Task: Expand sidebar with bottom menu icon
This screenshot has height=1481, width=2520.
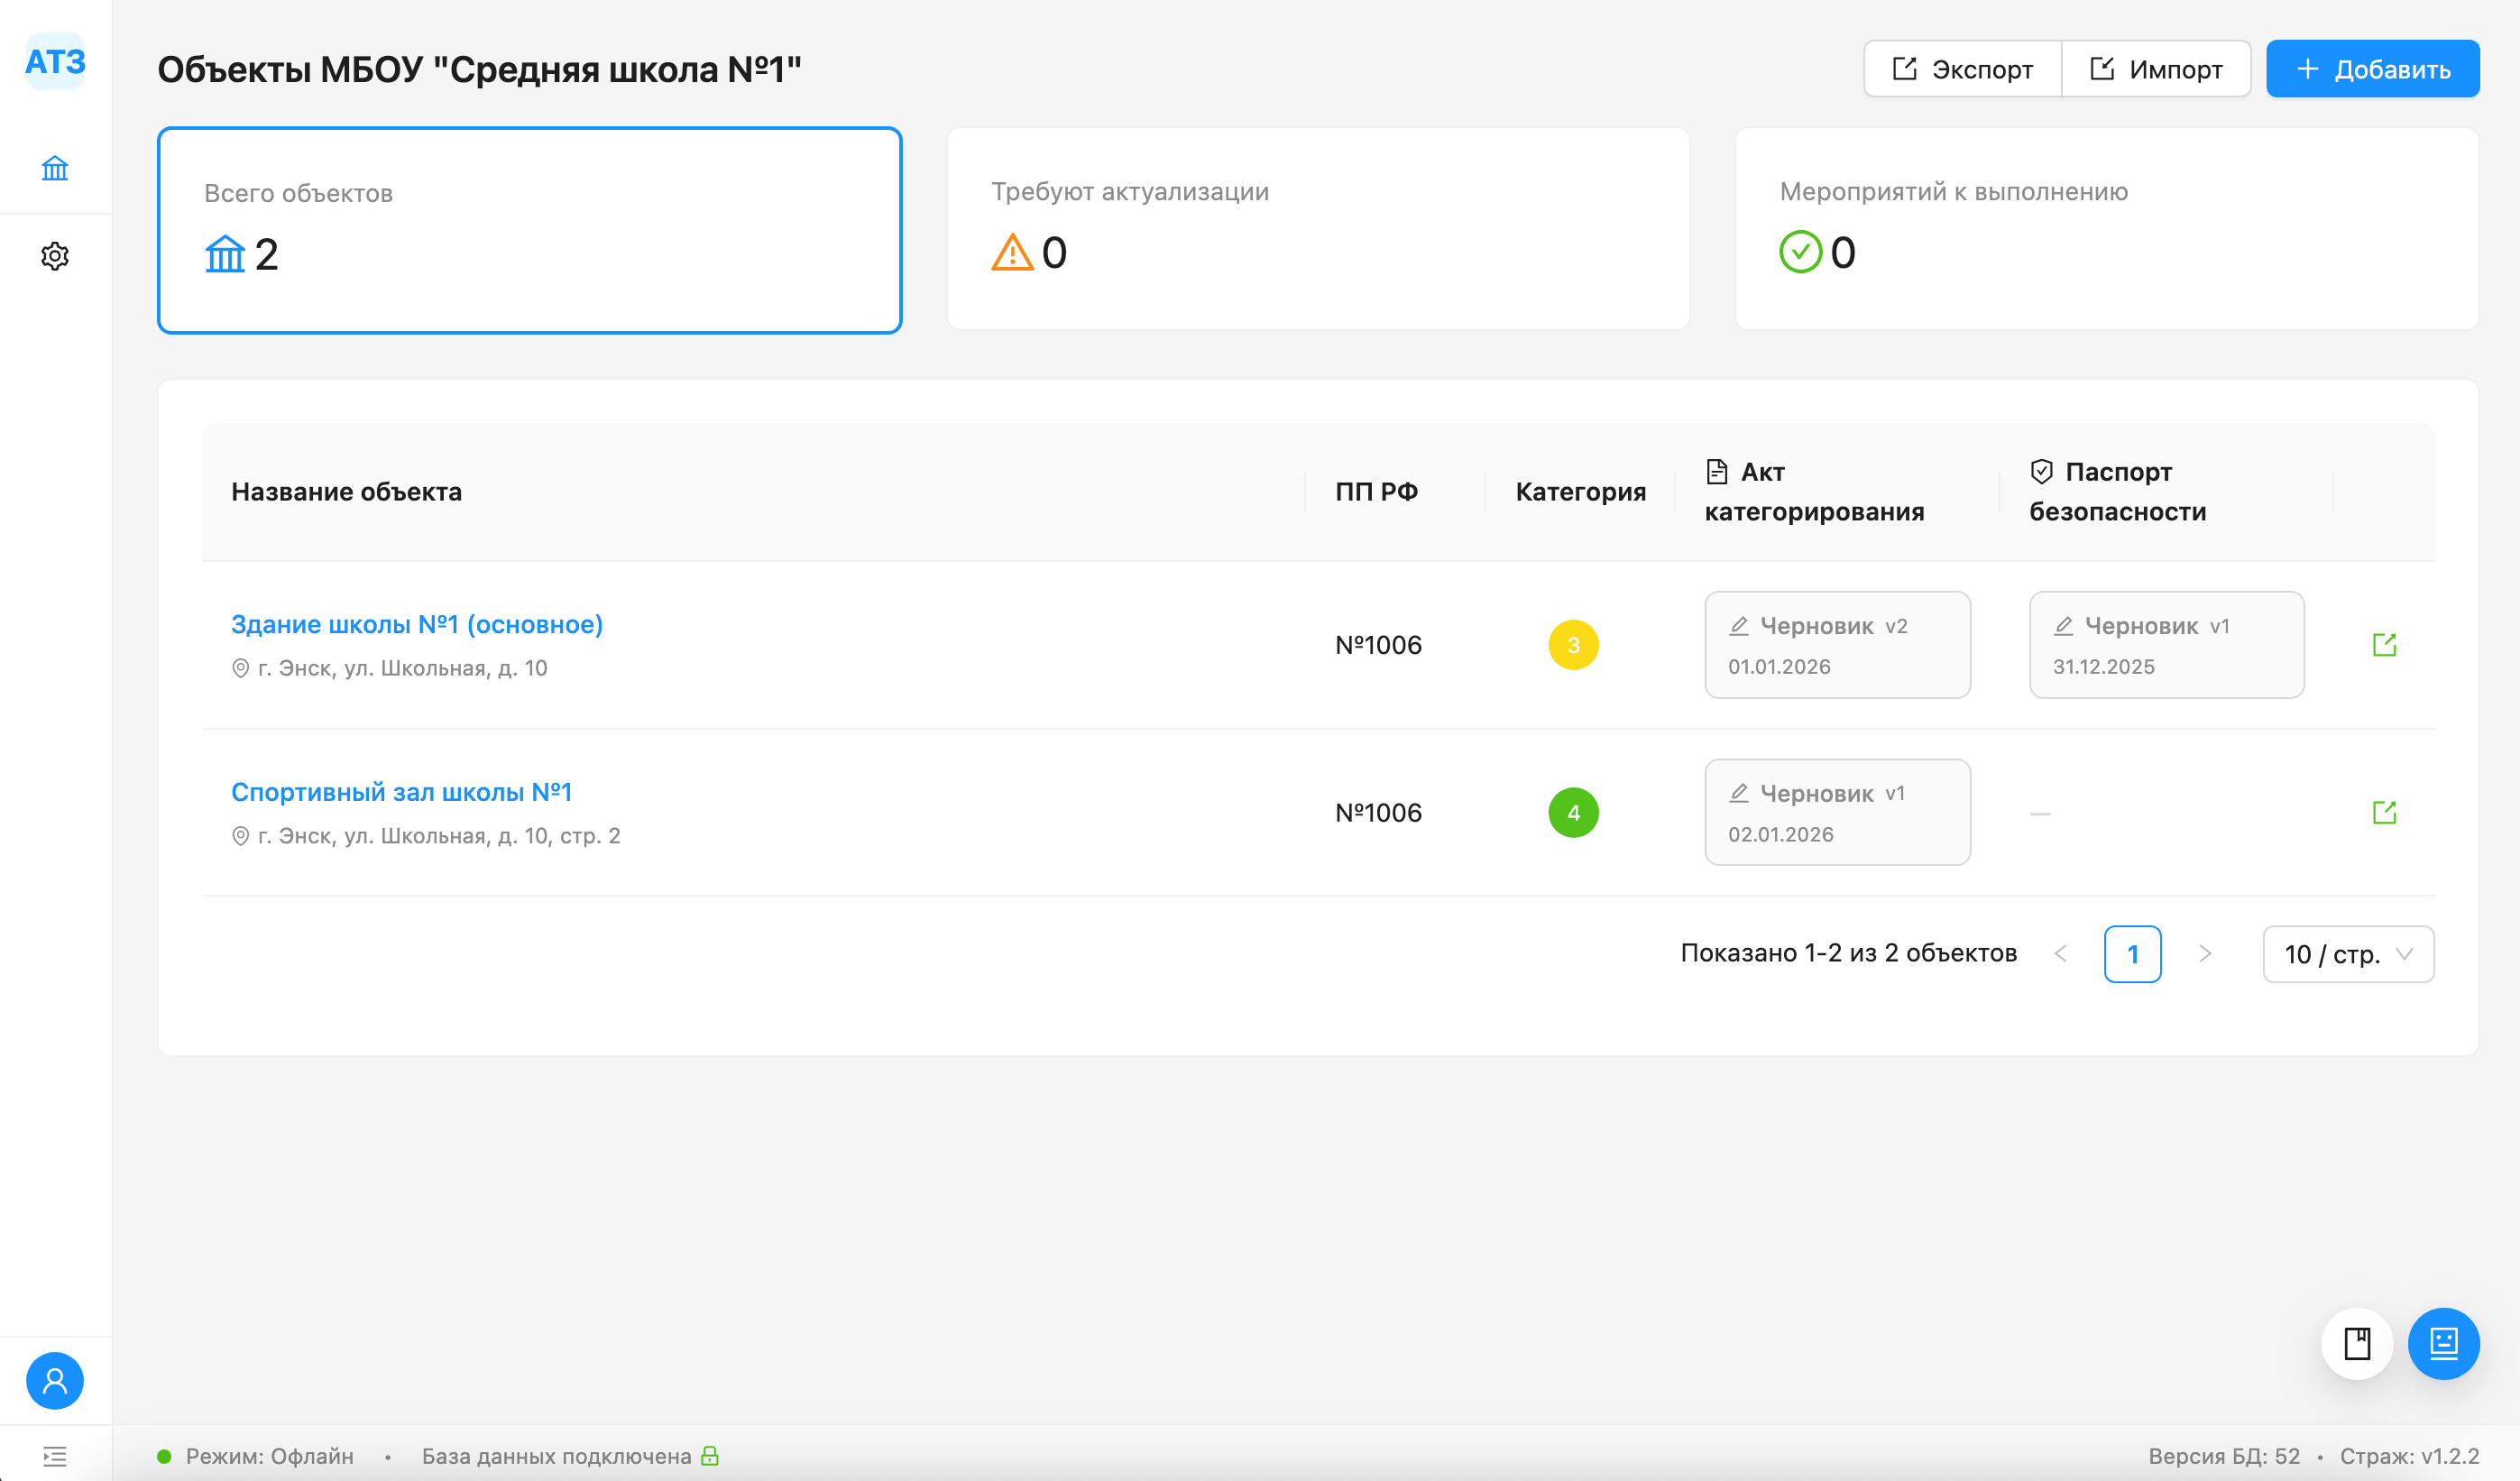Action: (55, 1456)
